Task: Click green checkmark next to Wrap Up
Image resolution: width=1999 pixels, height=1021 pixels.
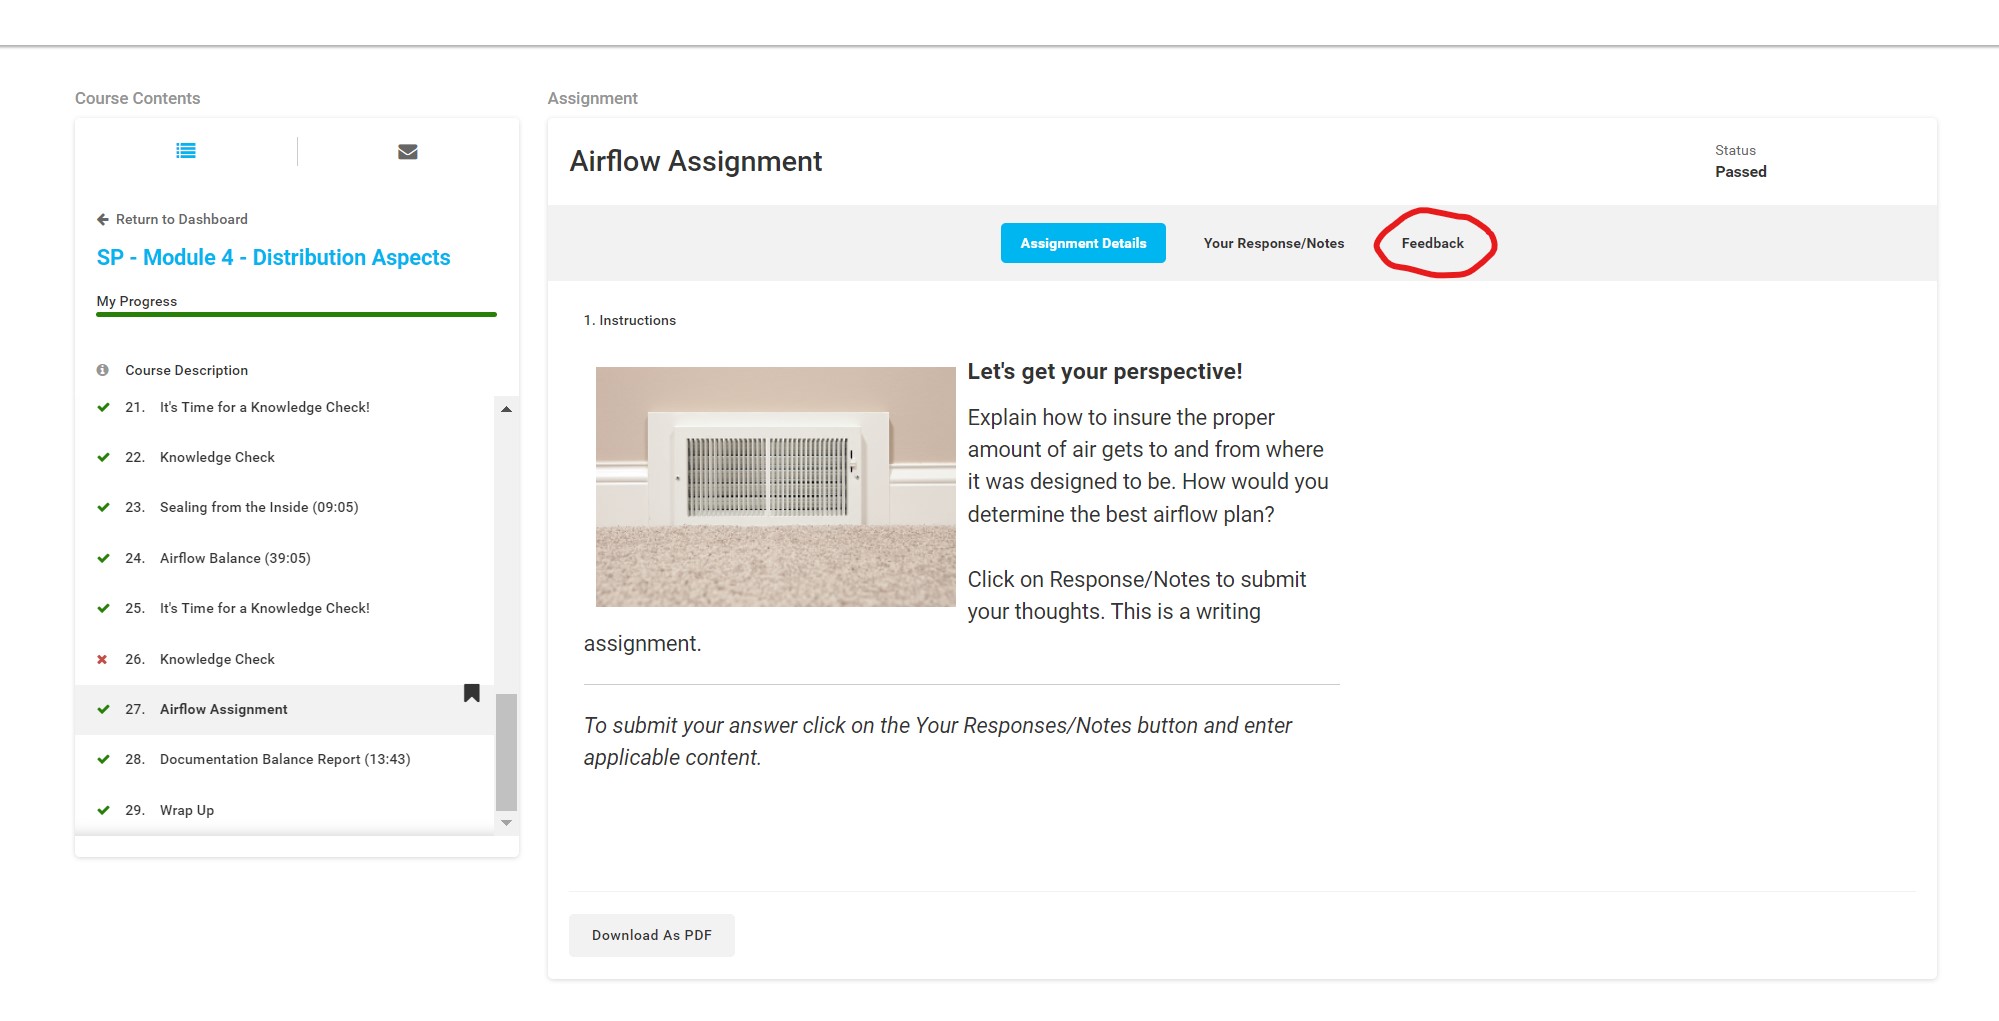Action: point(103,810)
